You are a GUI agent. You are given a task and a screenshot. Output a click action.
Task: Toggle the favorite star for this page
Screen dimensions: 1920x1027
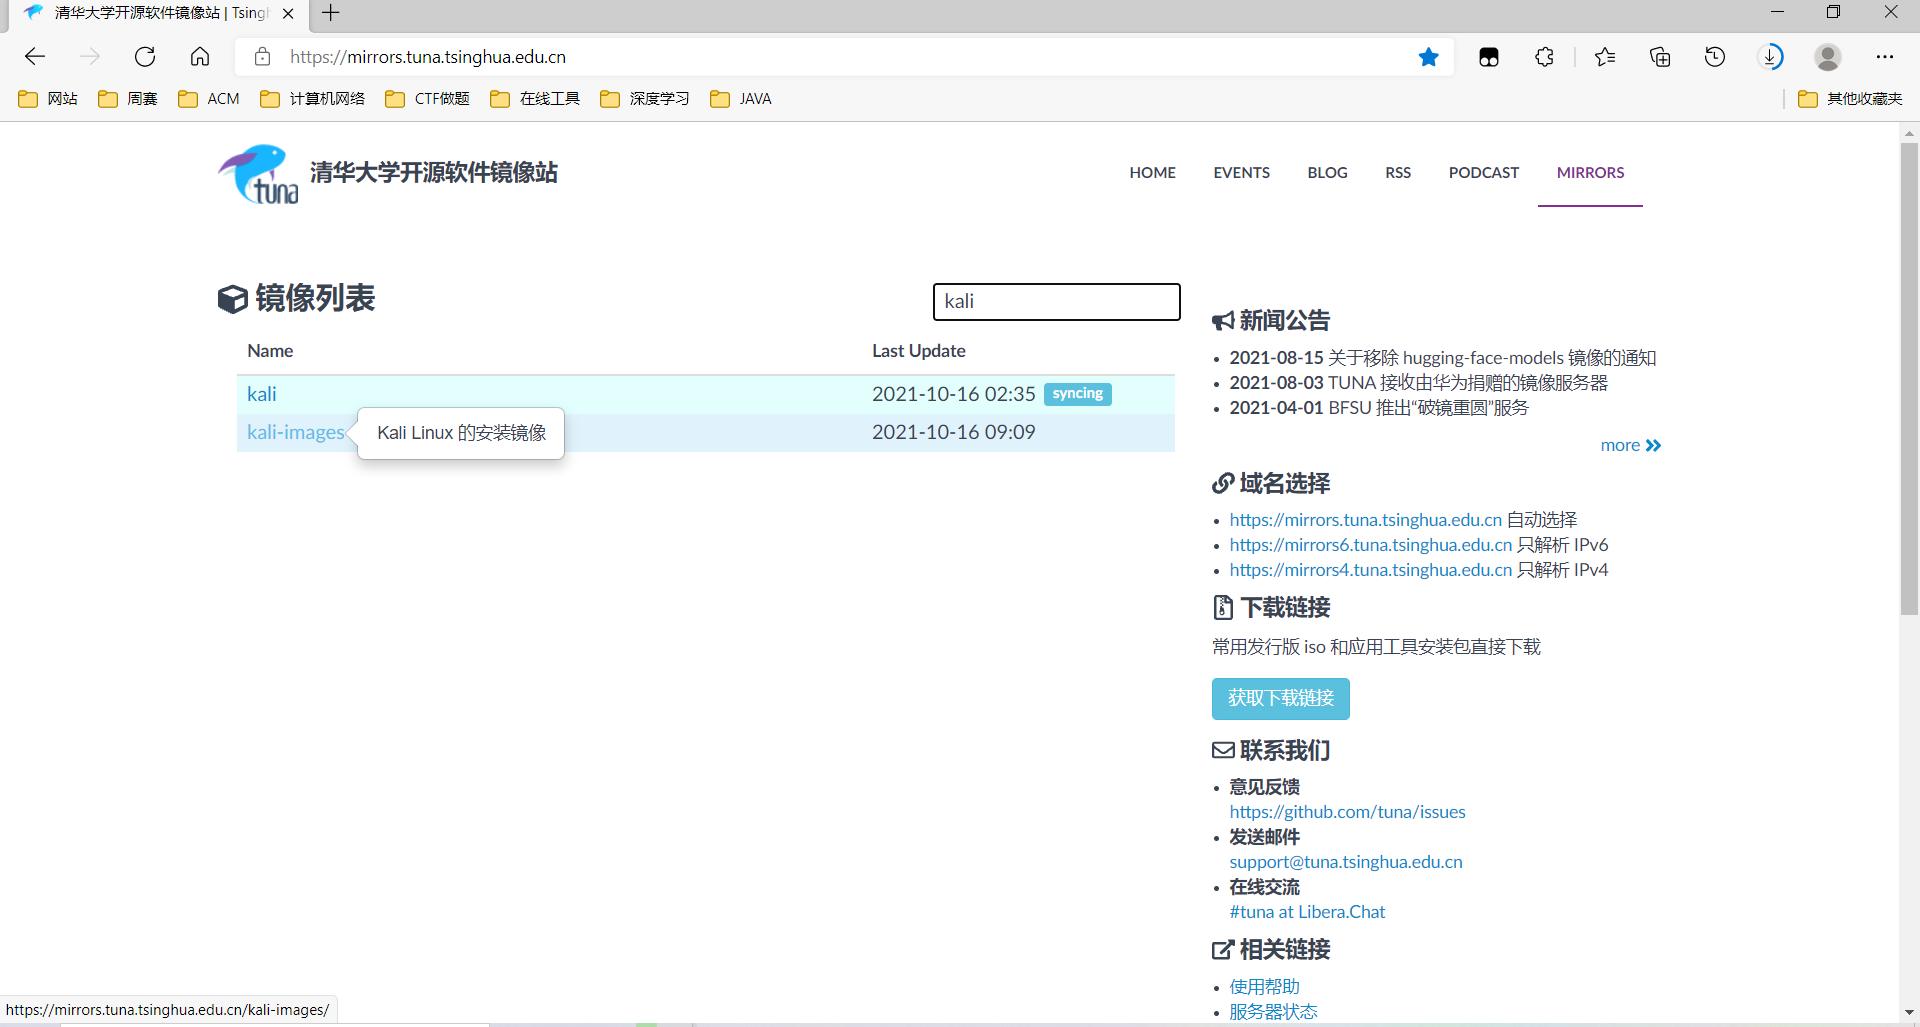tap(1429, 57)
